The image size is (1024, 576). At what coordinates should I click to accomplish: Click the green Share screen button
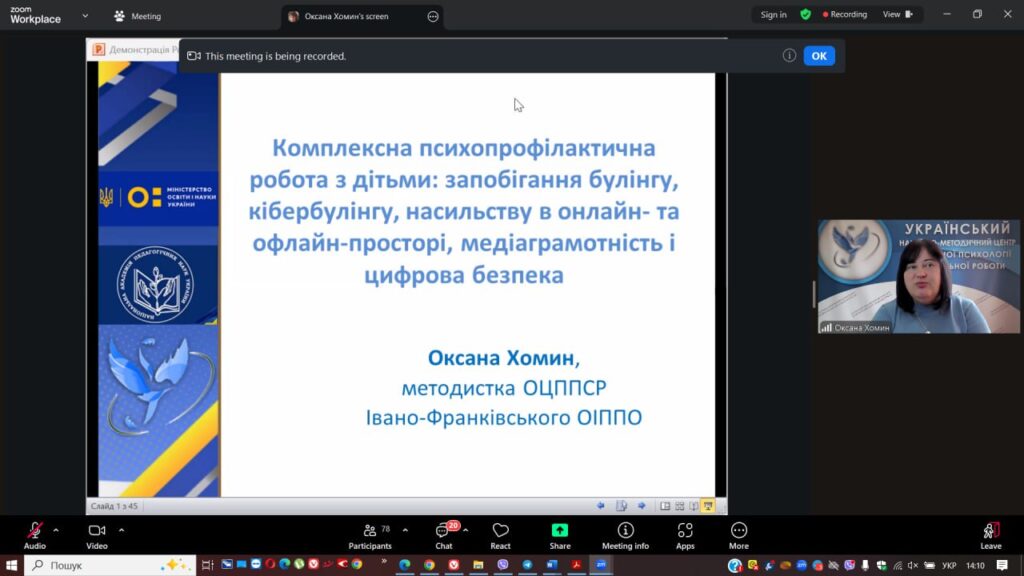(x=560, y=534)
